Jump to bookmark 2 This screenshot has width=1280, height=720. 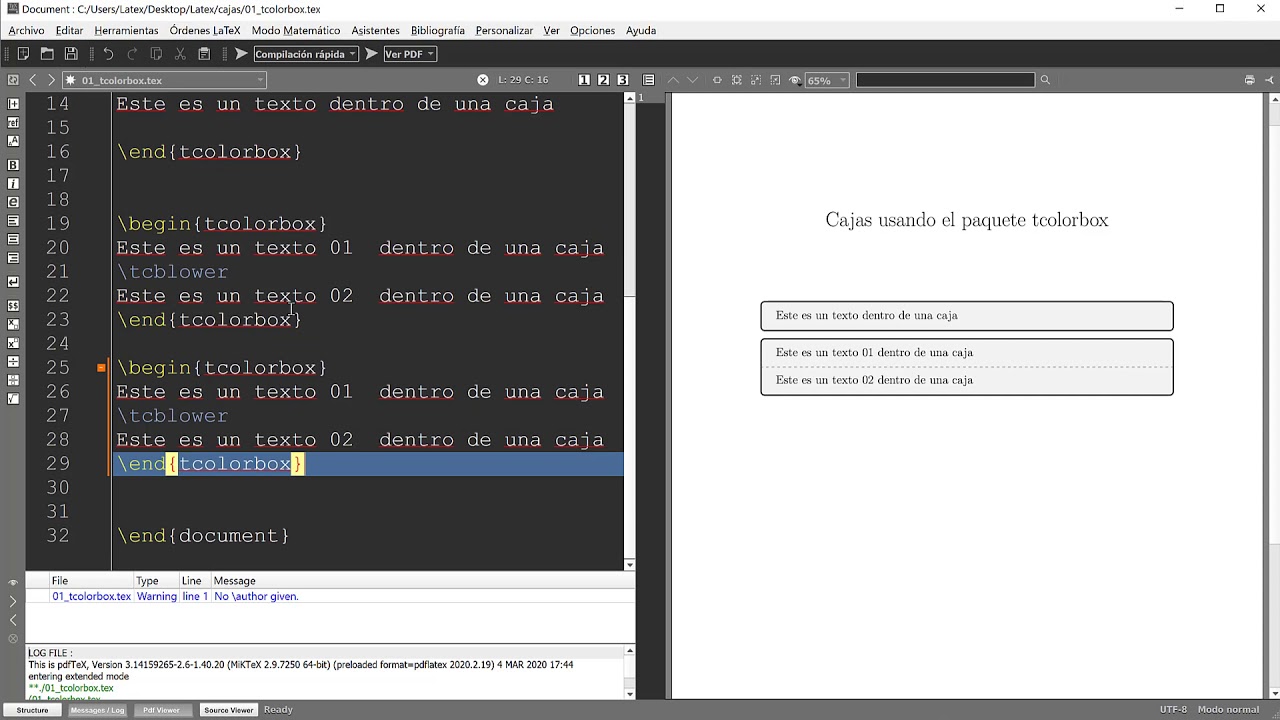604,80
